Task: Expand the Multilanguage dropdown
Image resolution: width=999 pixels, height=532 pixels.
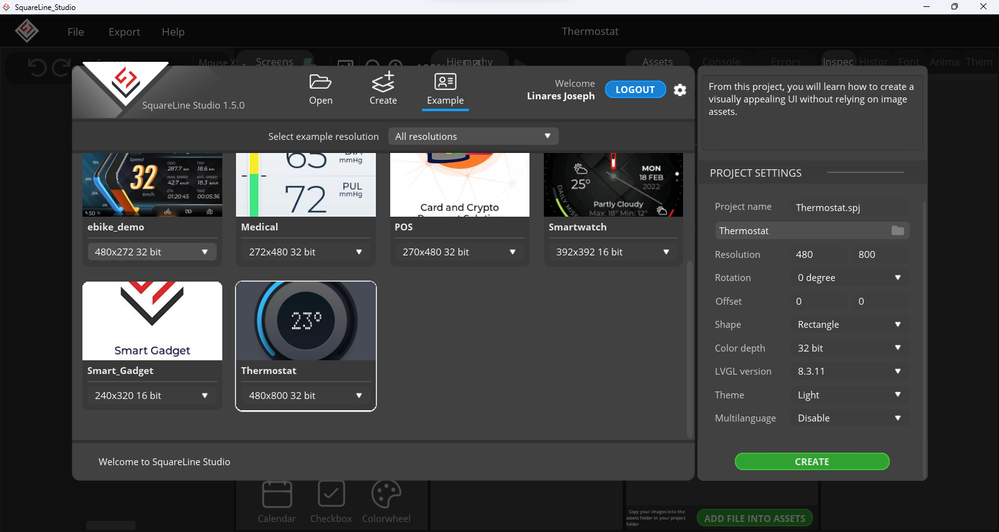Action: (850, 418)
